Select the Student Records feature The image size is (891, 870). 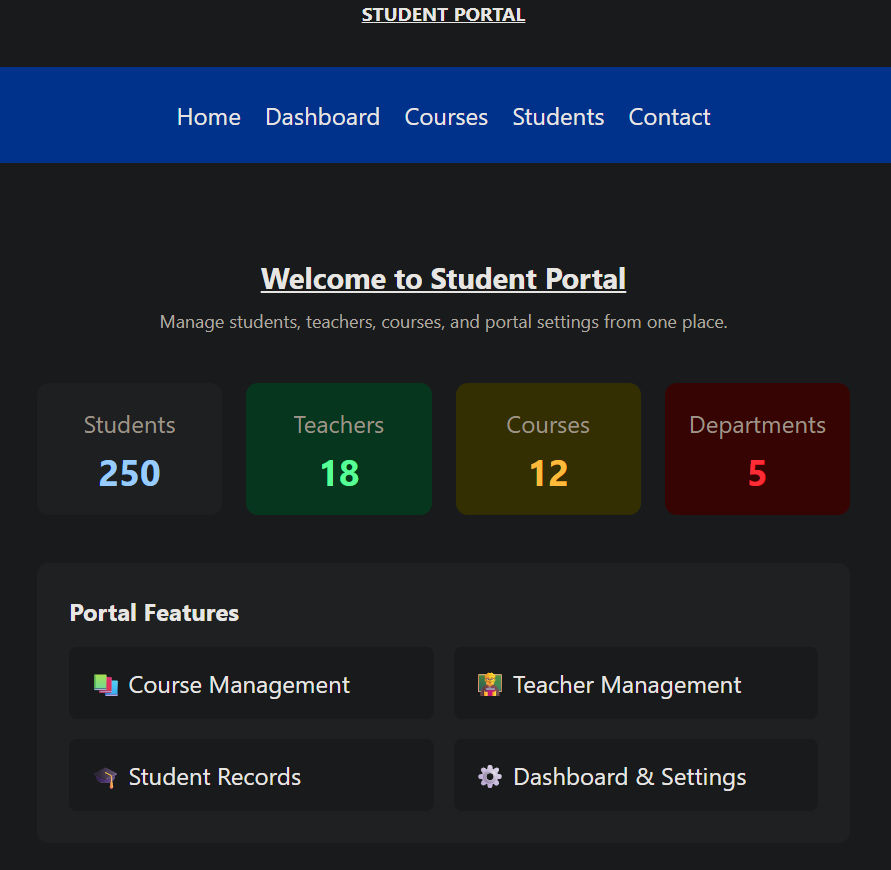(x=251, y=775)
